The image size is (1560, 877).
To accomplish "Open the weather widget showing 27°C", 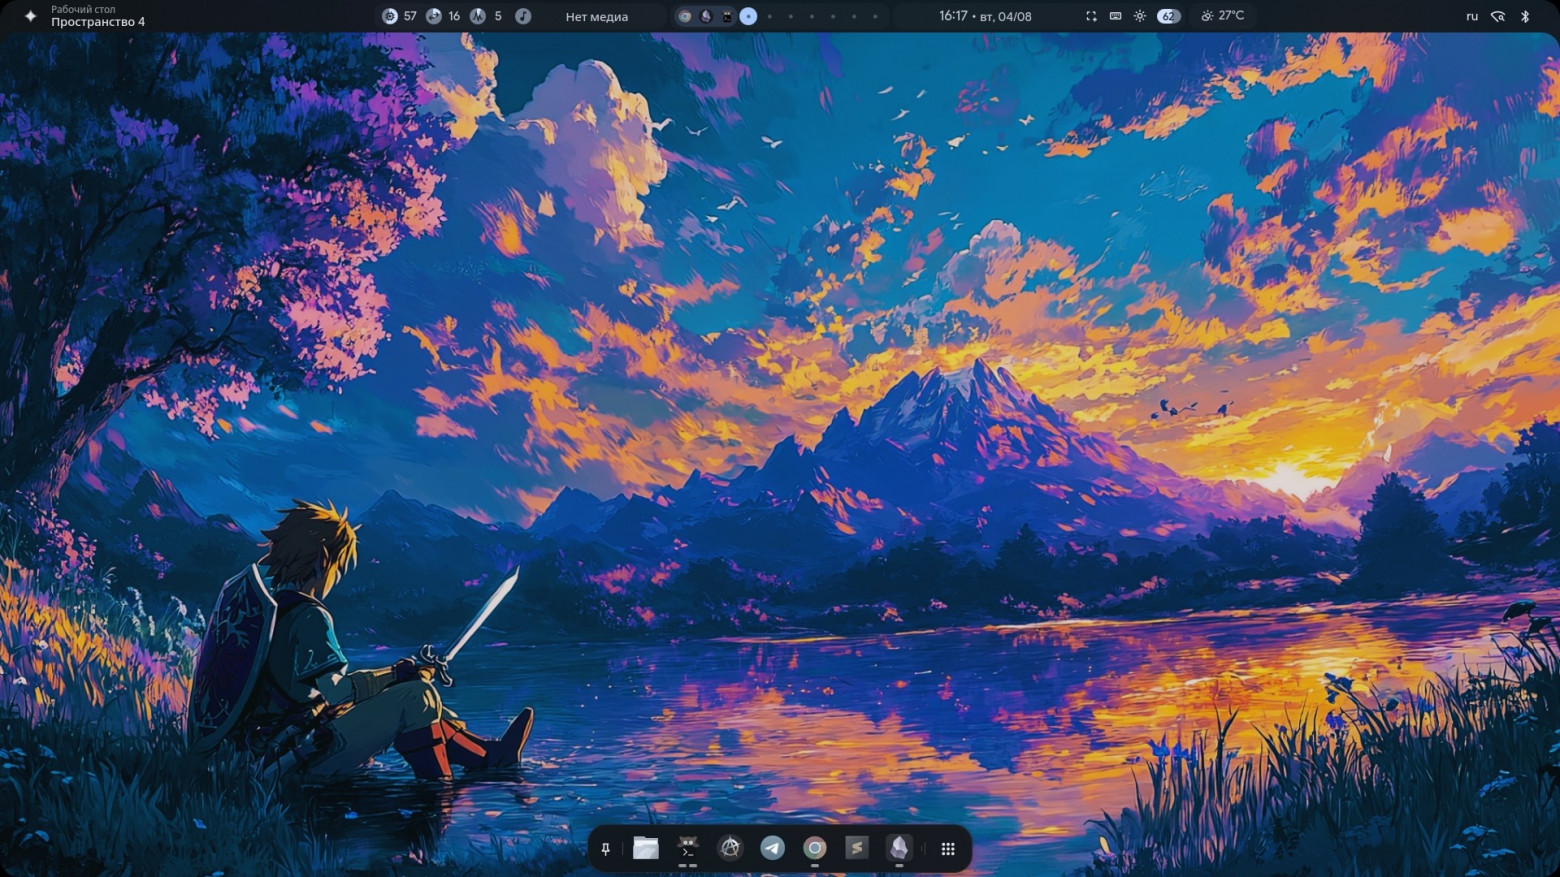I will point(1222,16).
